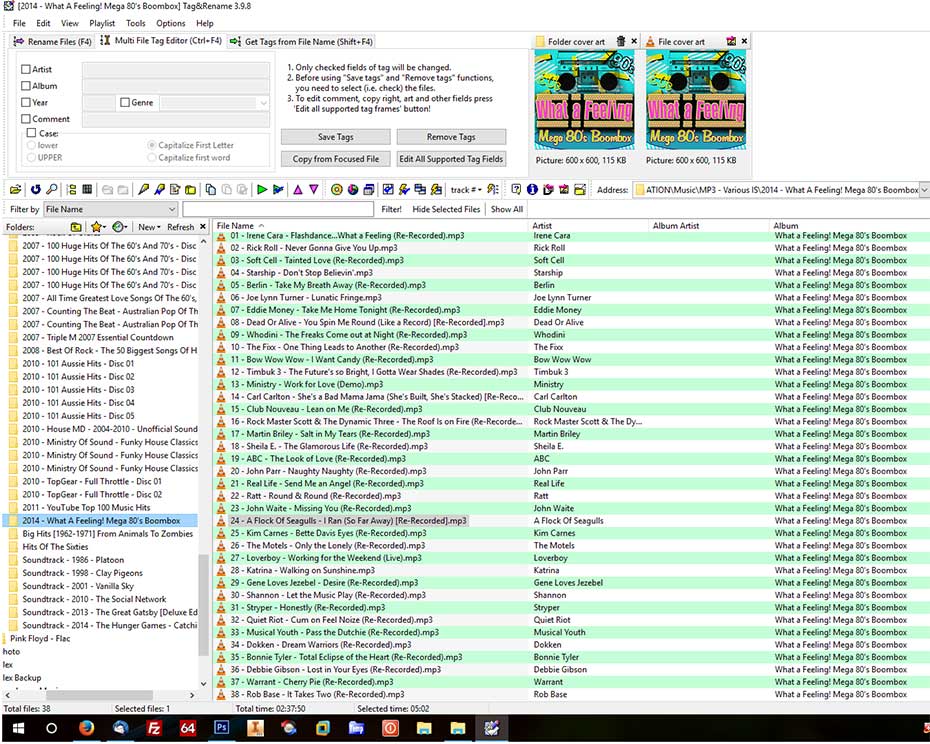Switch to the Rename Files (F4) tab
Viewport: 930px width, 744px height.
(x=52, y=42)
